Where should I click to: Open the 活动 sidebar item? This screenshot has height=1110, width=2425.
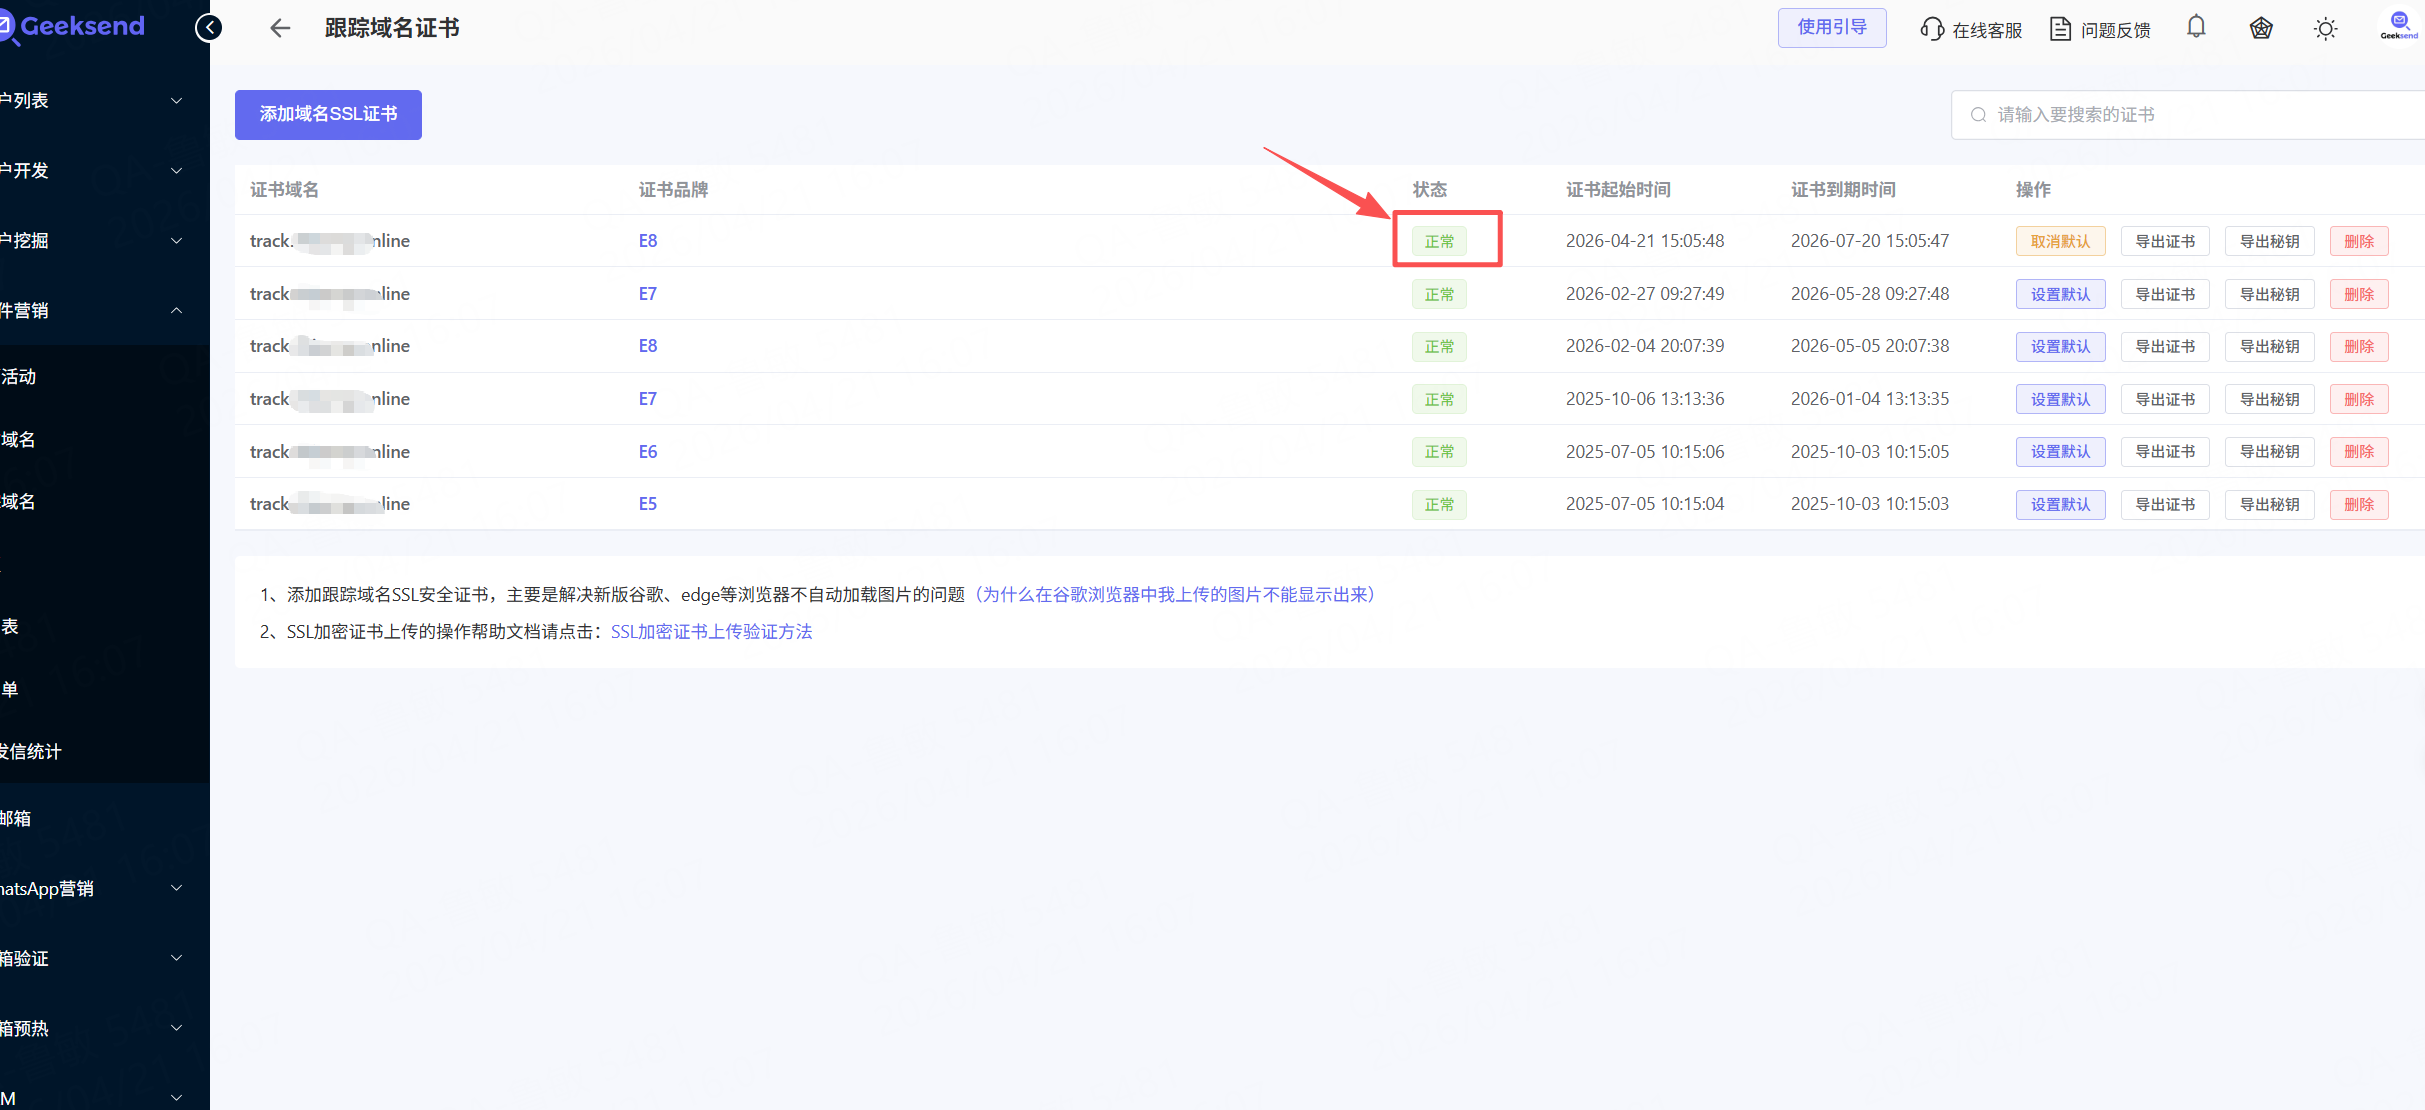coord(20,376)
